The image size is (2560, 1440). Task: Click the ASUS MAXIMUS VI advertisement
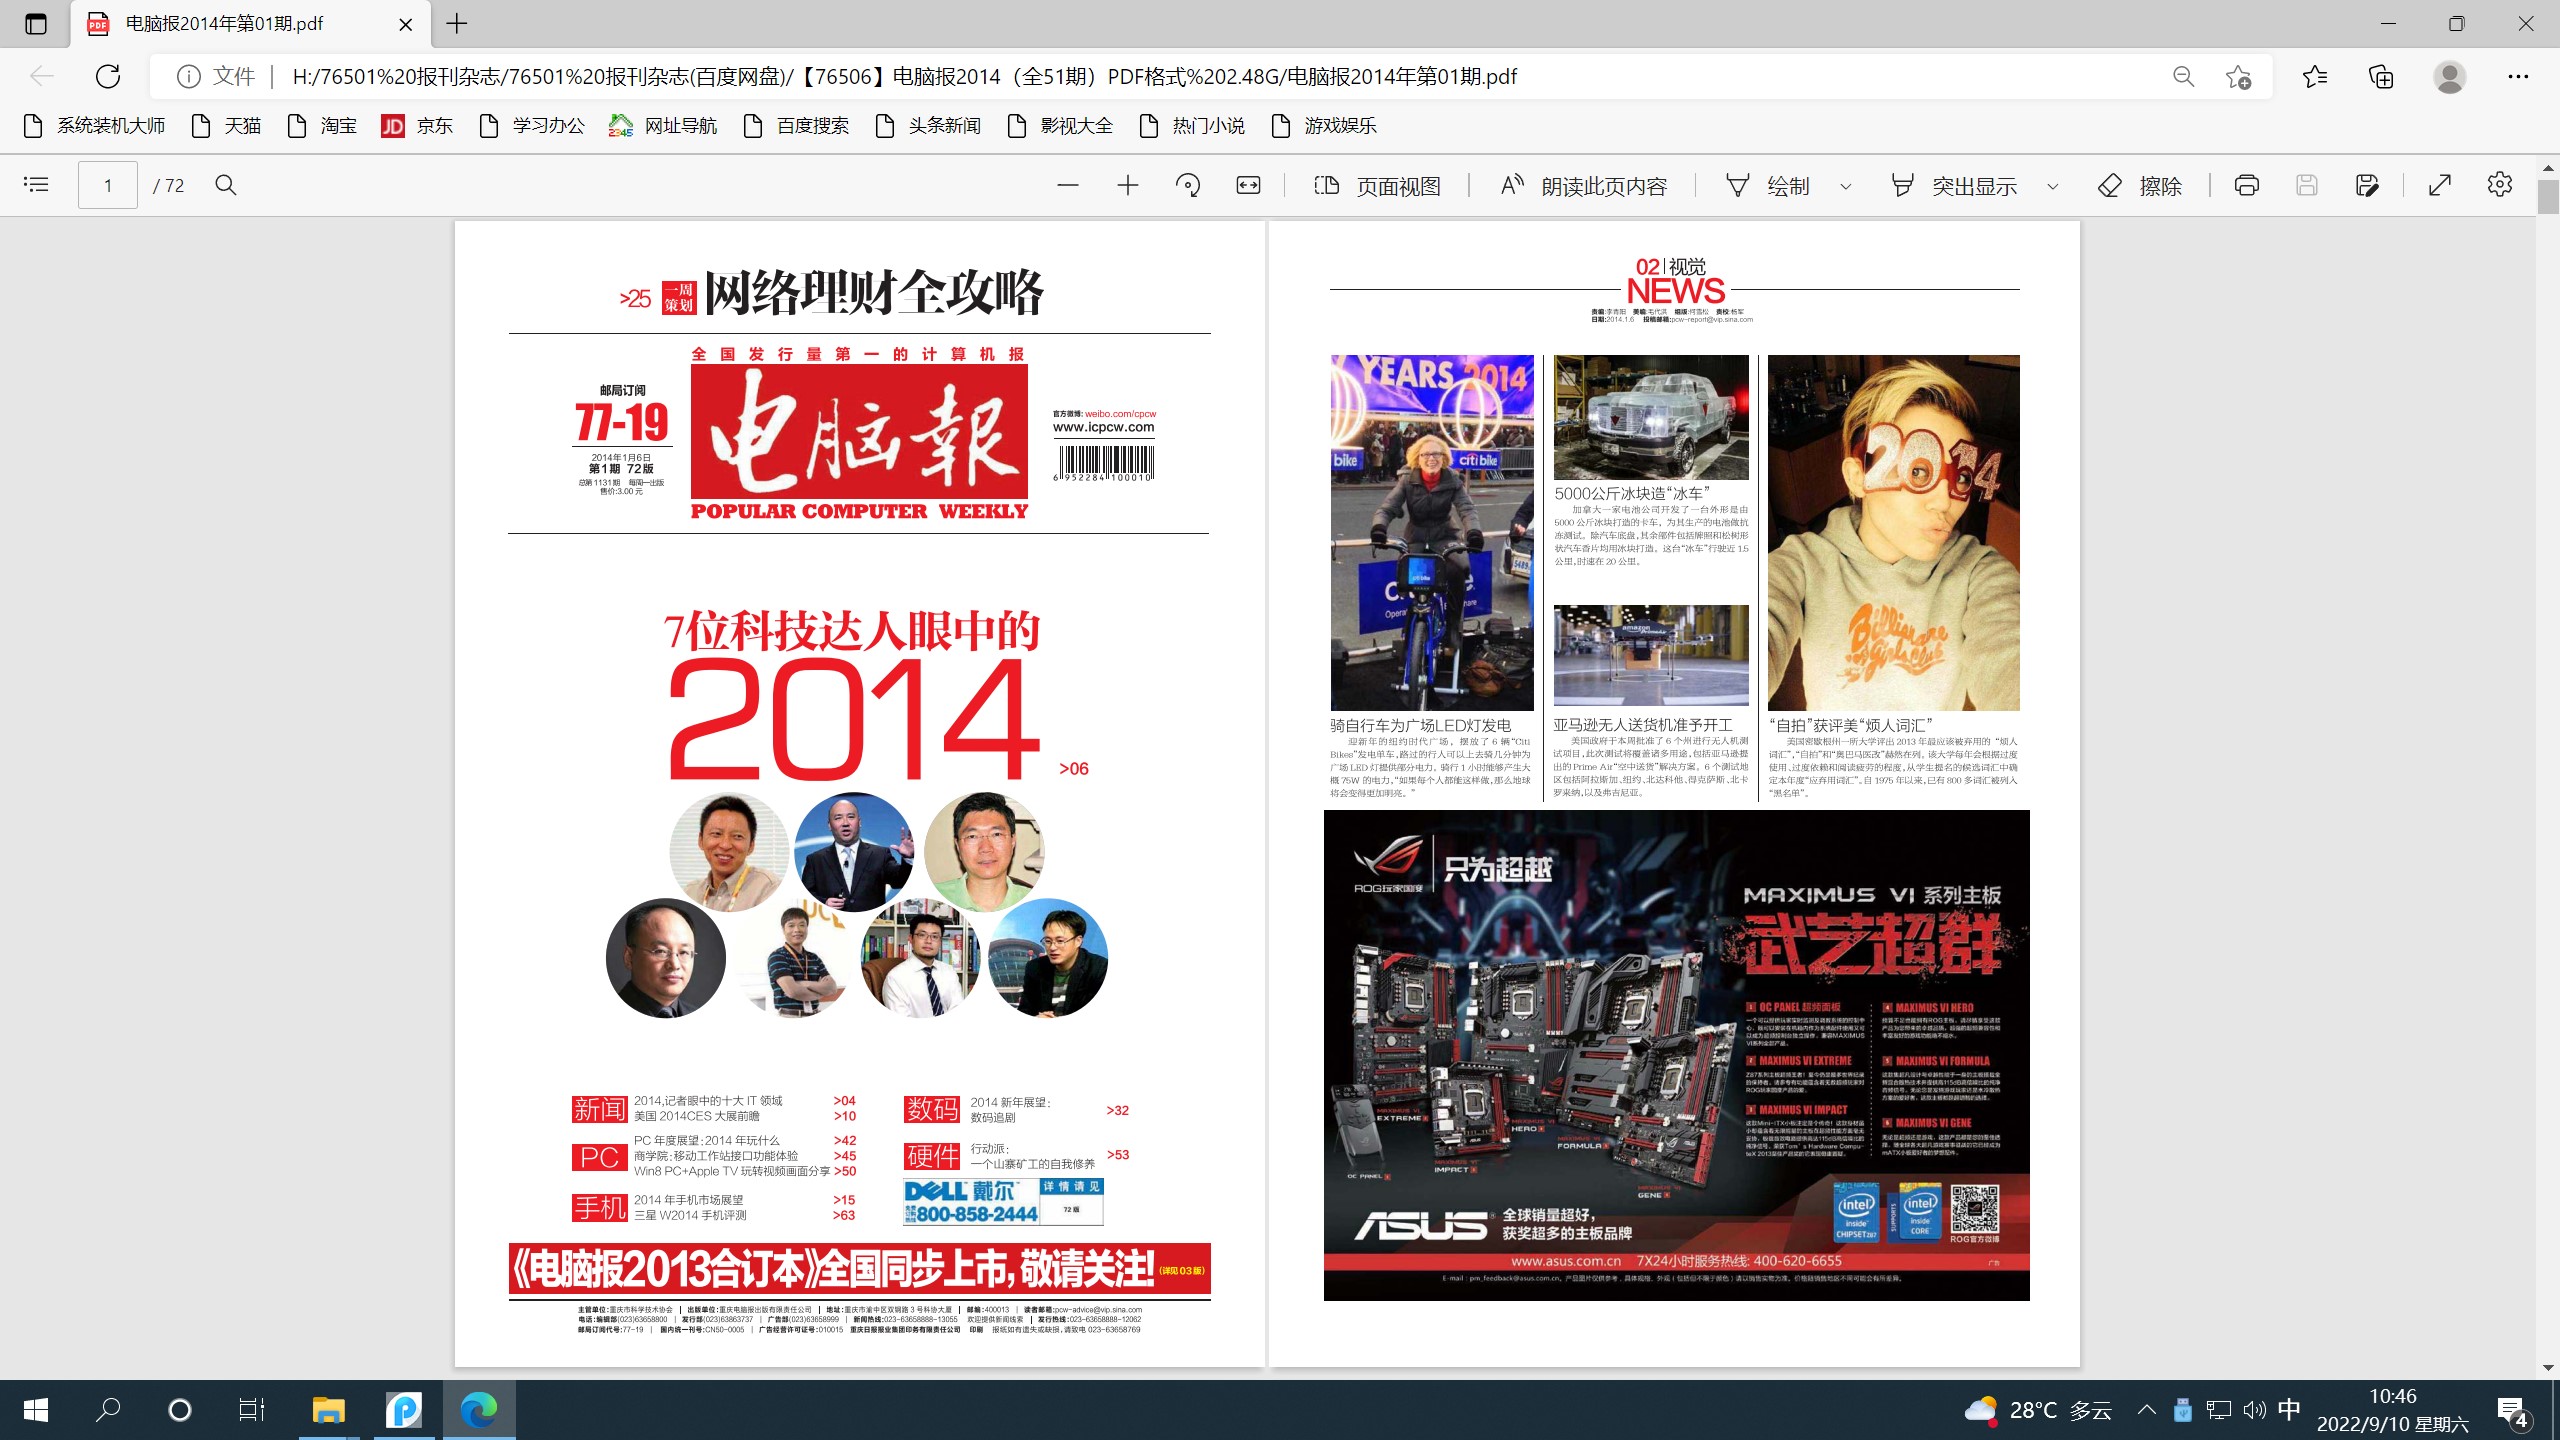click(x=1676, y=1055)
